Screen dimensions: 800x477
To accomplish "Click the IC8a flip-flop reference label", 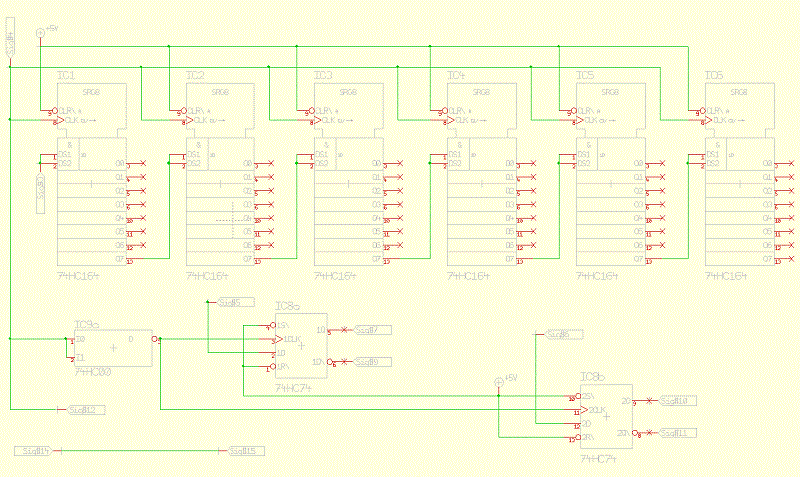I will coord(287,306).
